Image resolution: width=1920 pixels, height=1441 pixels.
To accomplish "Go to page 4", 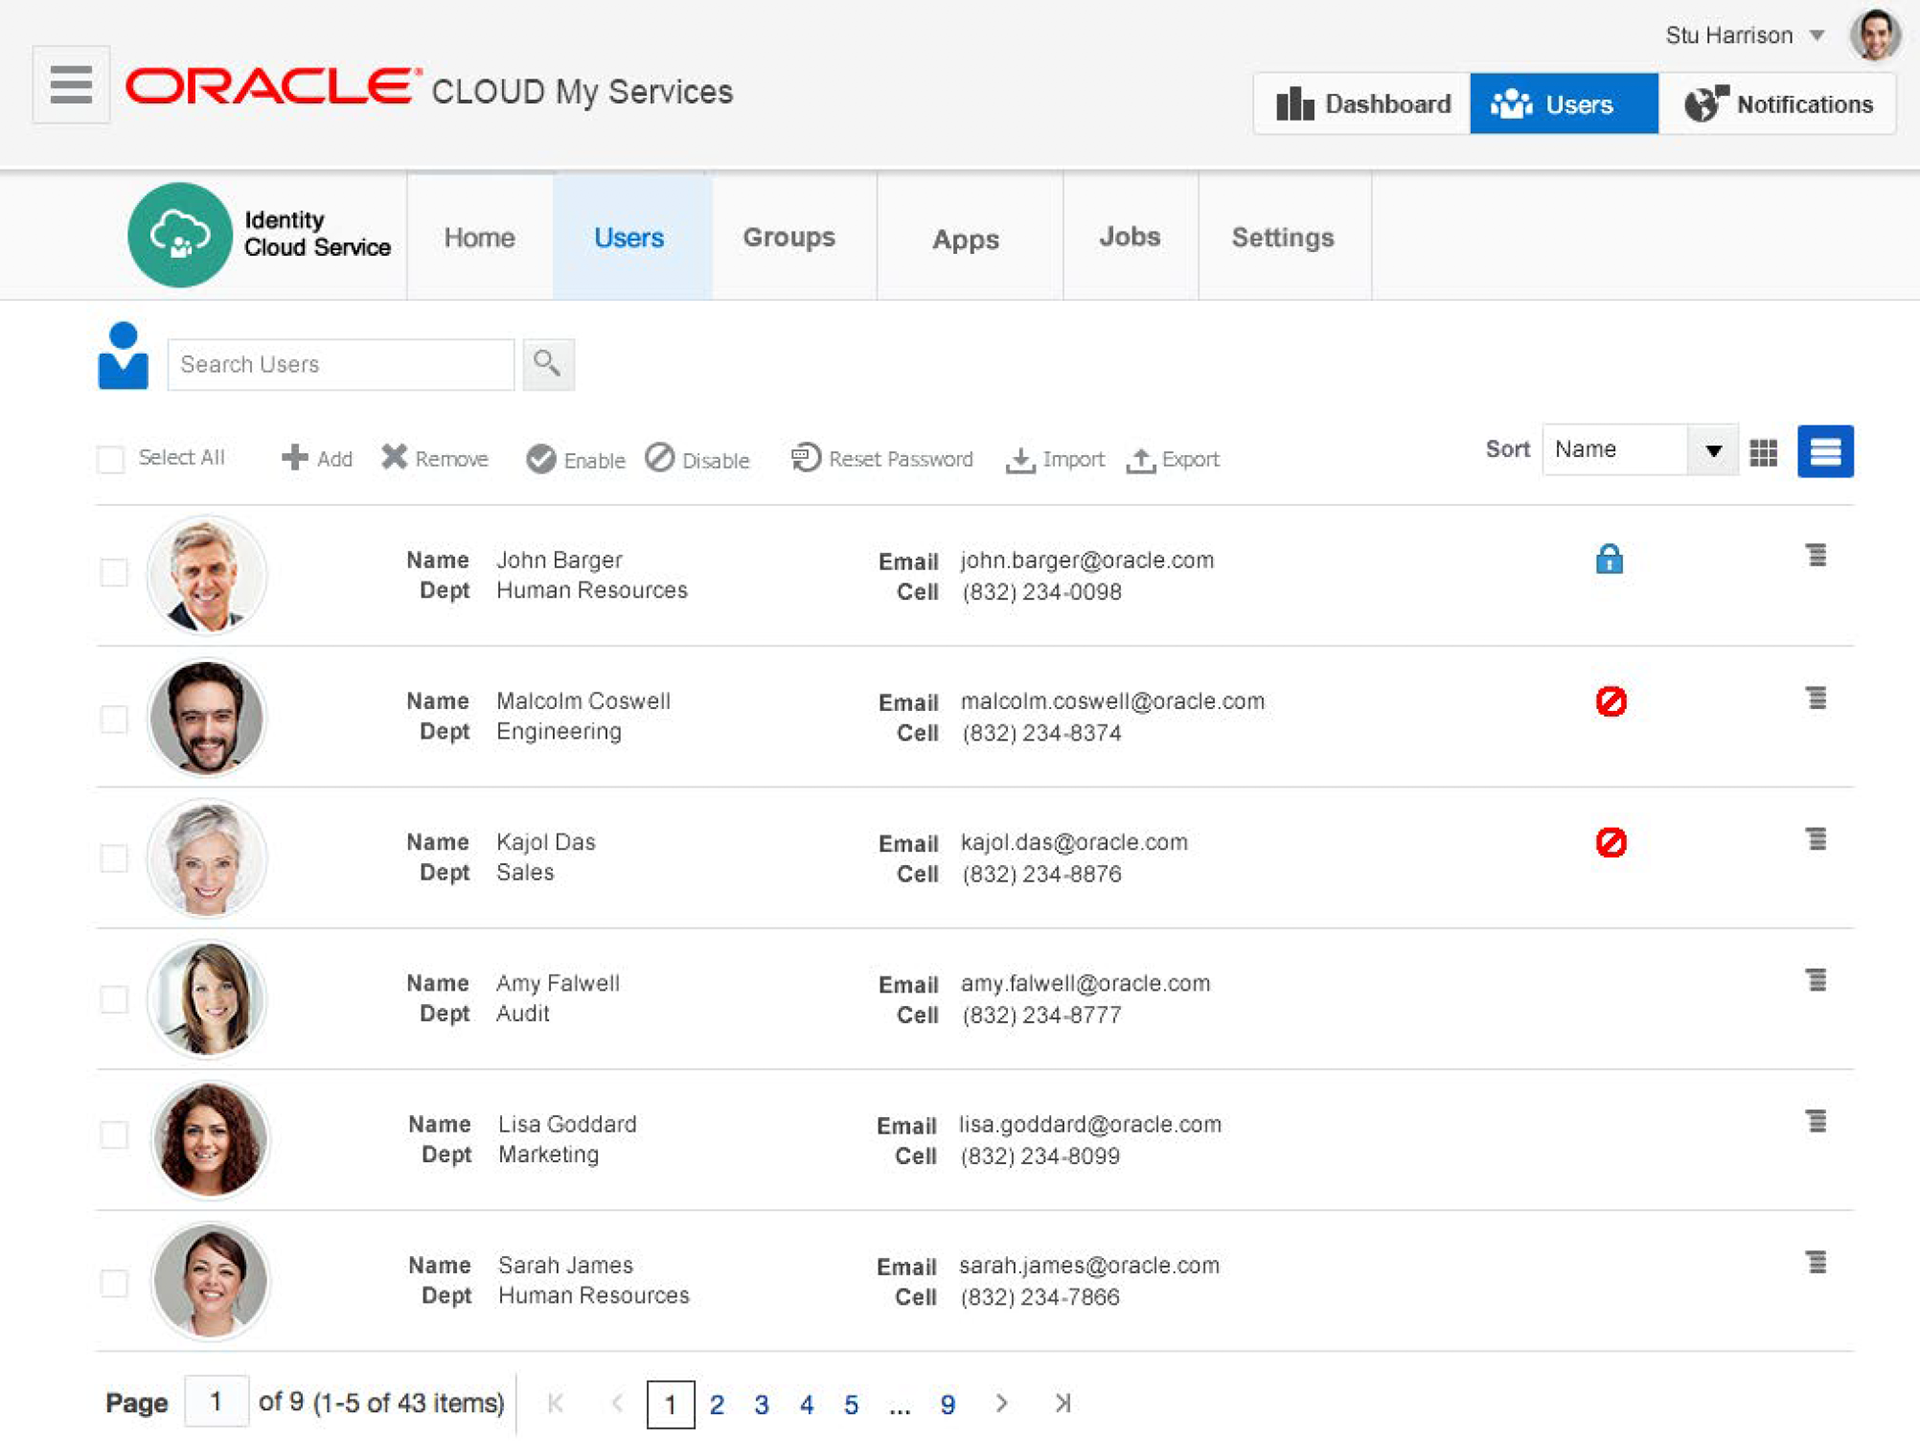I will 807,1405.
